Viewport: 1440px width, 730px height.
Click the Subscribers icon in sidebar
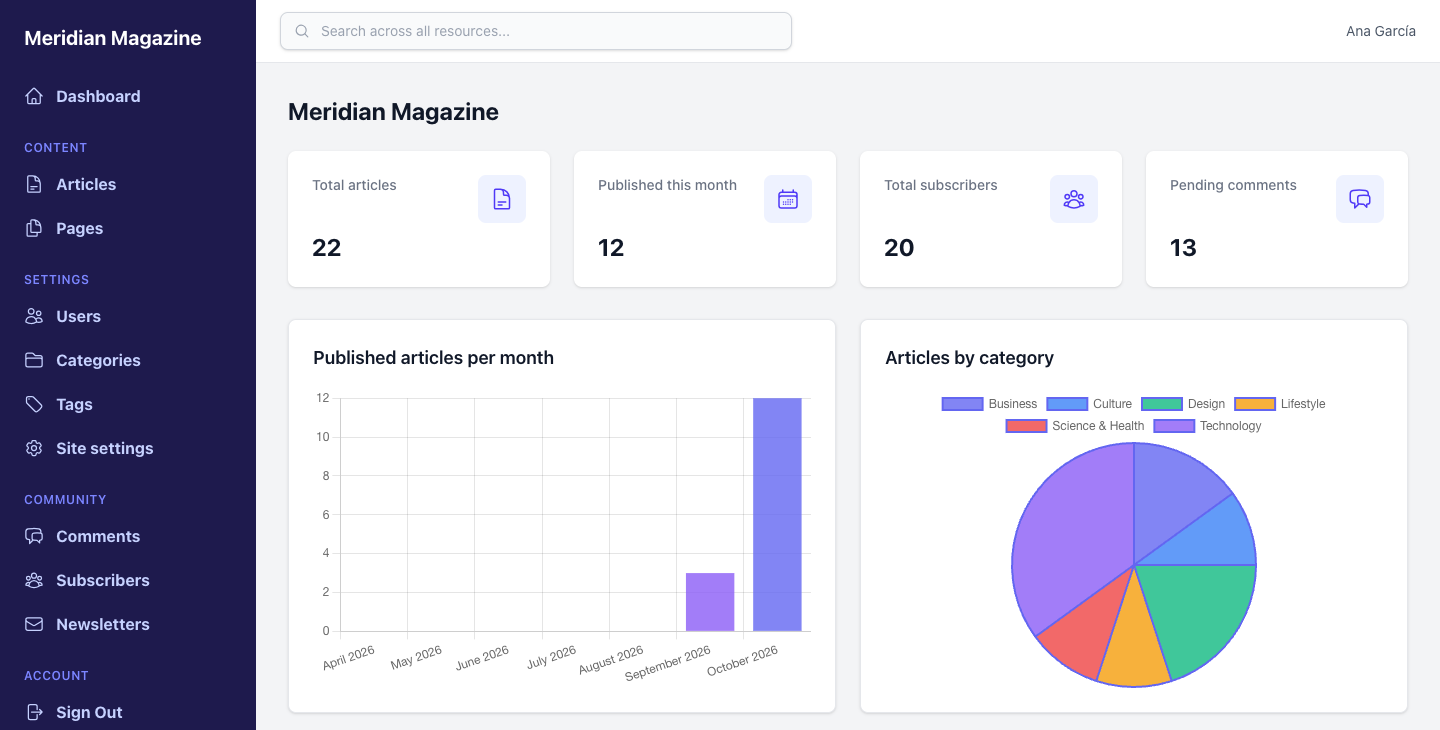34,580
